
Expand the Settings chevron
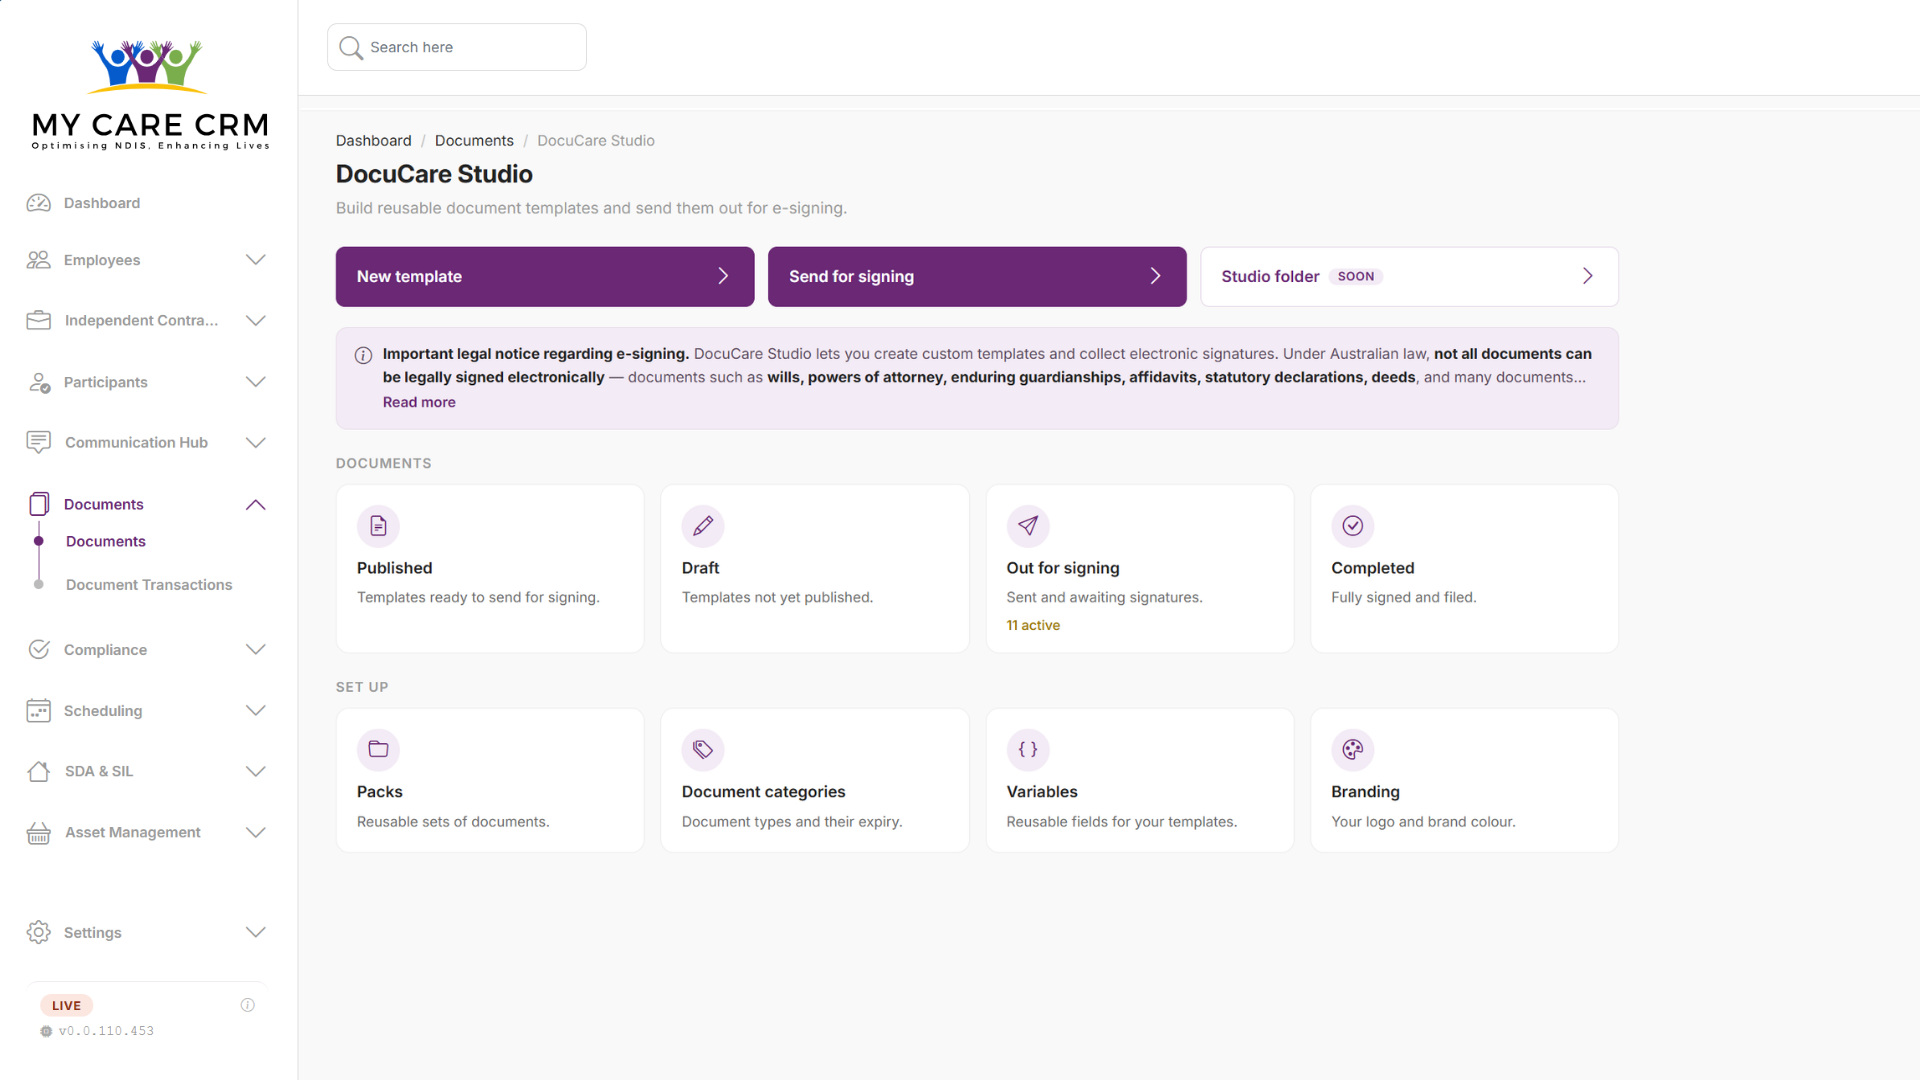pyautogui.click(x=256, y=932)
